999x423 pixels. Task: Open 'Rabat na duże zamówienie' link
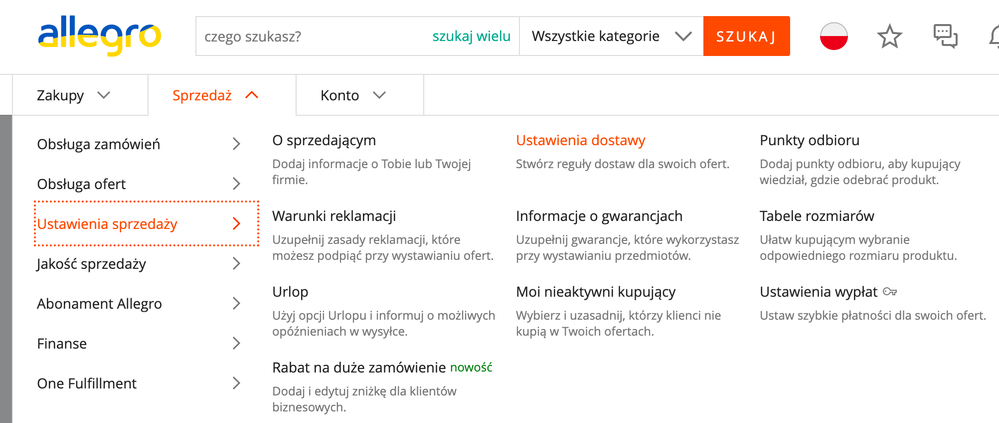(x=359, y=368)
